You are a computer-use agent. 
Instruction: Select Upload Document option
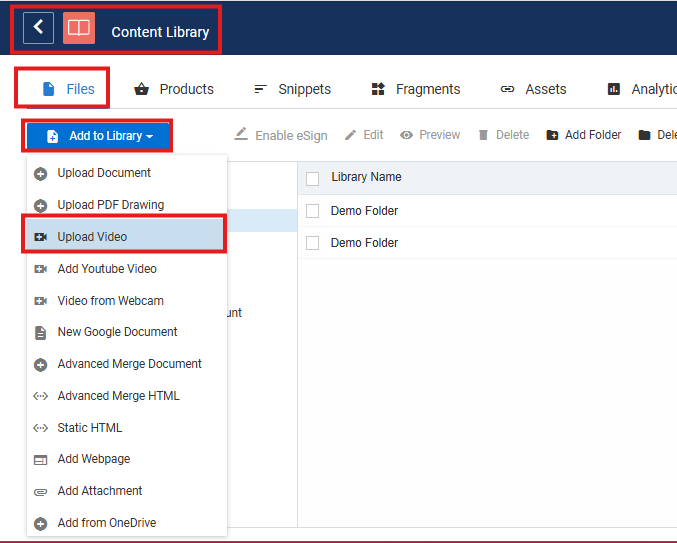104,173
